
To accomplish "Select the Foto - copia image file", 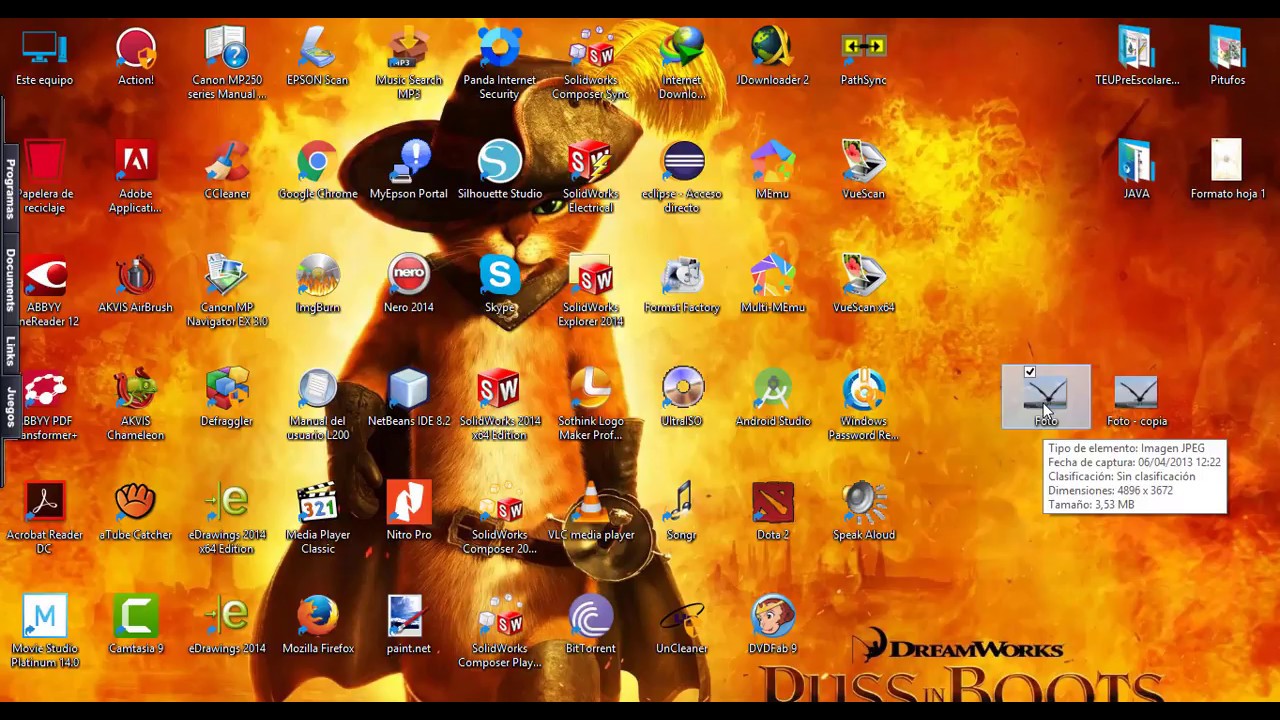I will pos(1137,393).
